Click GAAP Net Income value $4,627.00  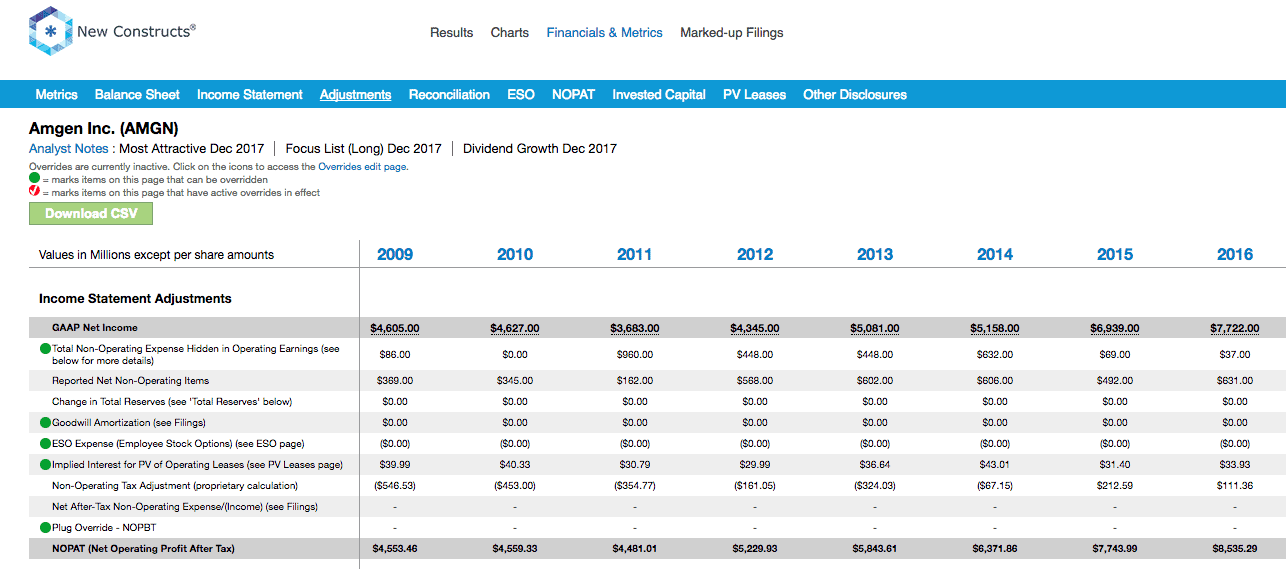[515, 328]
